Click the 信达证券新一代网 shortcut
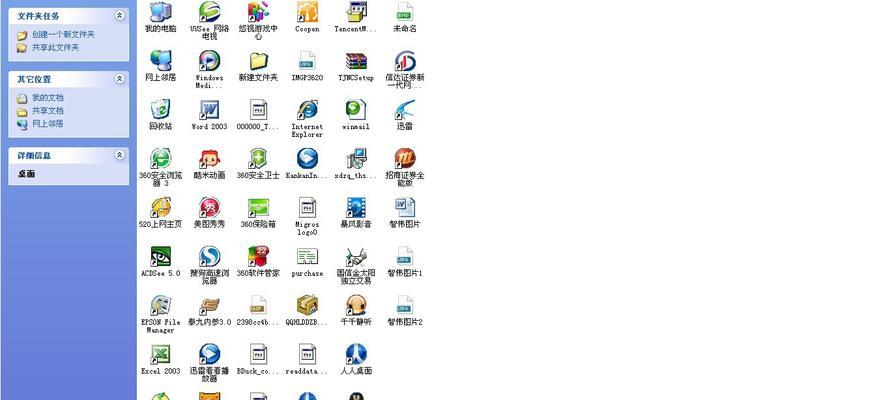Viewport: 879px width, 400px height. pyautogui.click(x=405, y=61)
